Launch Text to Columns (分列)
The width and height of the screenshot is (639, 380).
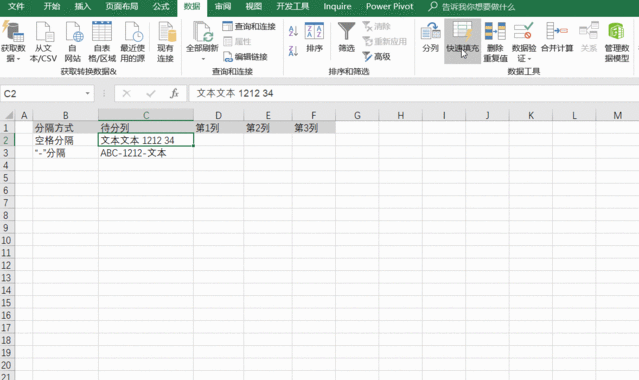(430, 37)
